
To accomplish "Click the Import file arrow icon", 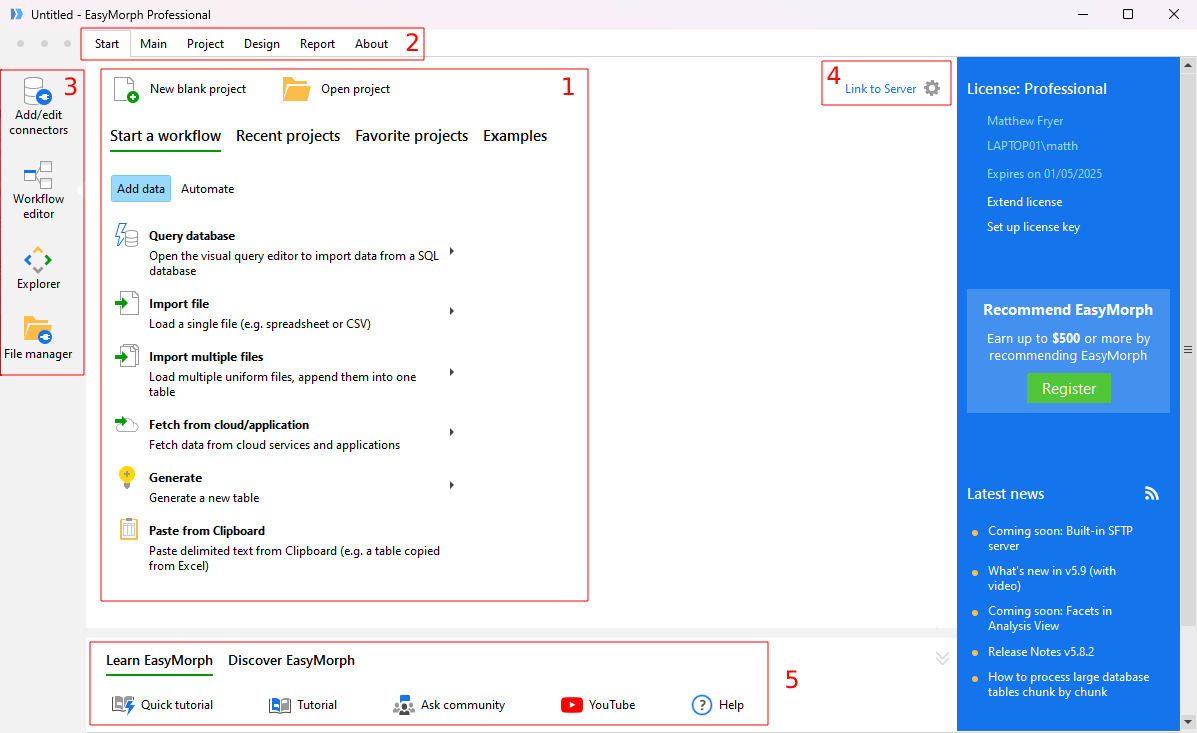I will tap(126, 303).
